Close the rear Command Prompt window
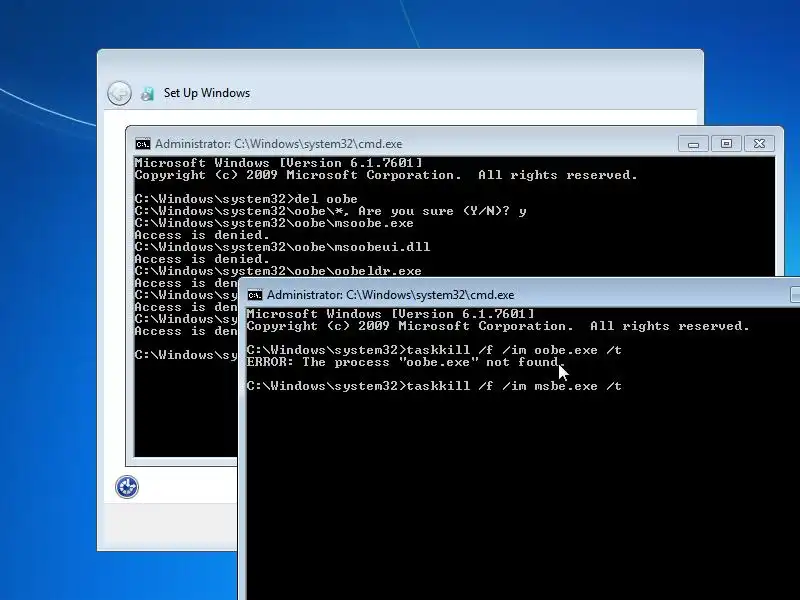This screenshot has width=800, height=600. pyautogui.click(x=759, y=144)
